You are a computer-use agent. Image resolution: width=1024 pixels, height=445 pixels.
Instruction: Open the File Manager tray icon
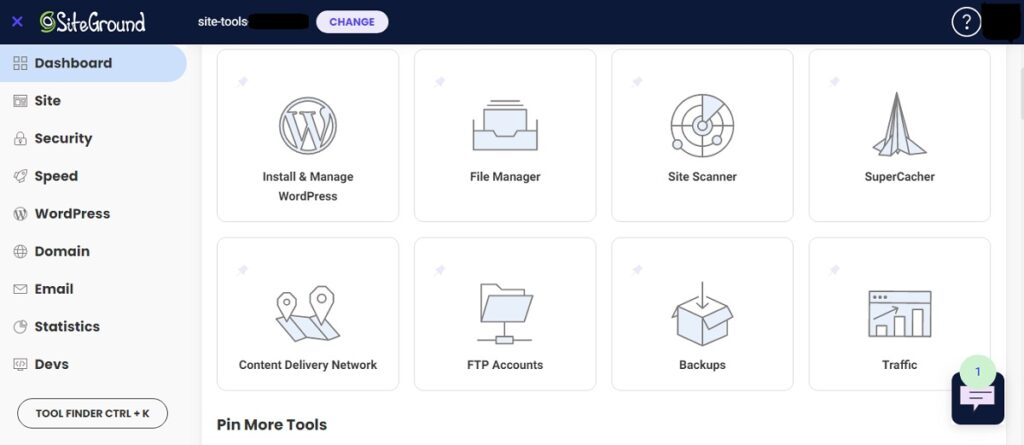click(505, 125)
